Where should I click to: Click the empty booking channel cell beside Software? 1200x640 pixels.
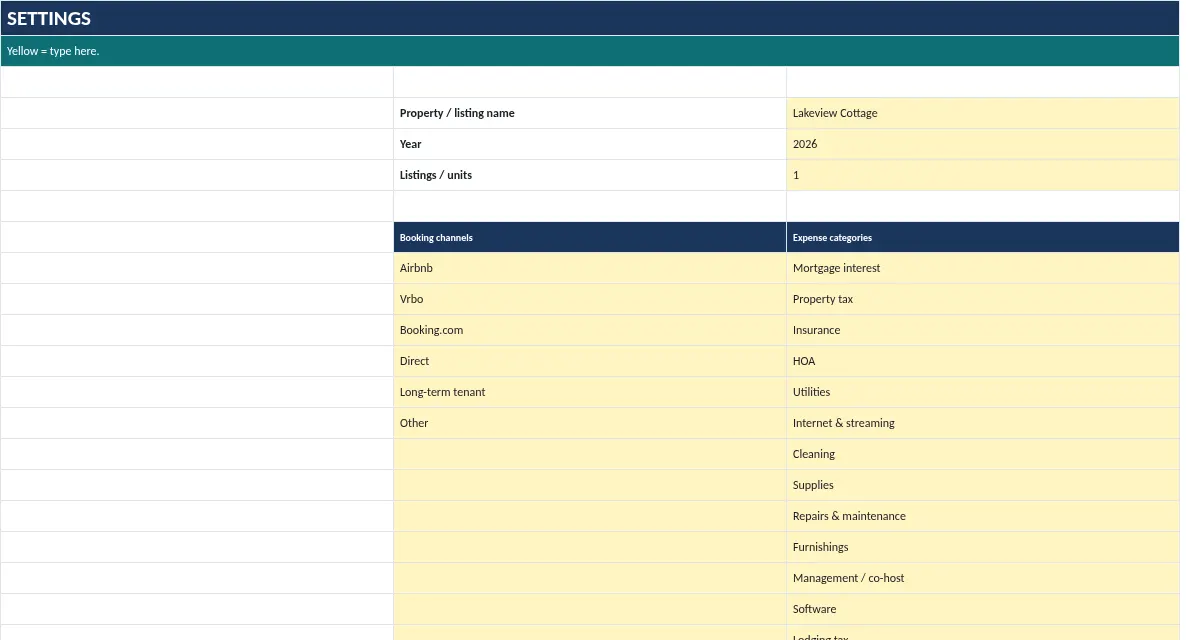tap(590, 609)
